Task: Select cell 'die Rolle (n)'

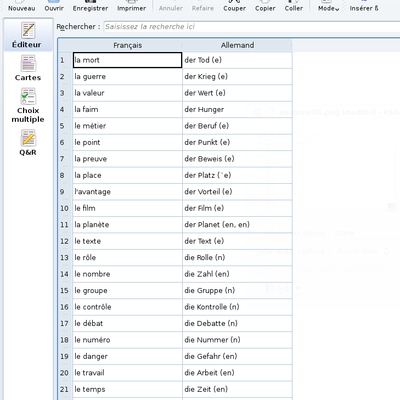Action: pos(237,258)
